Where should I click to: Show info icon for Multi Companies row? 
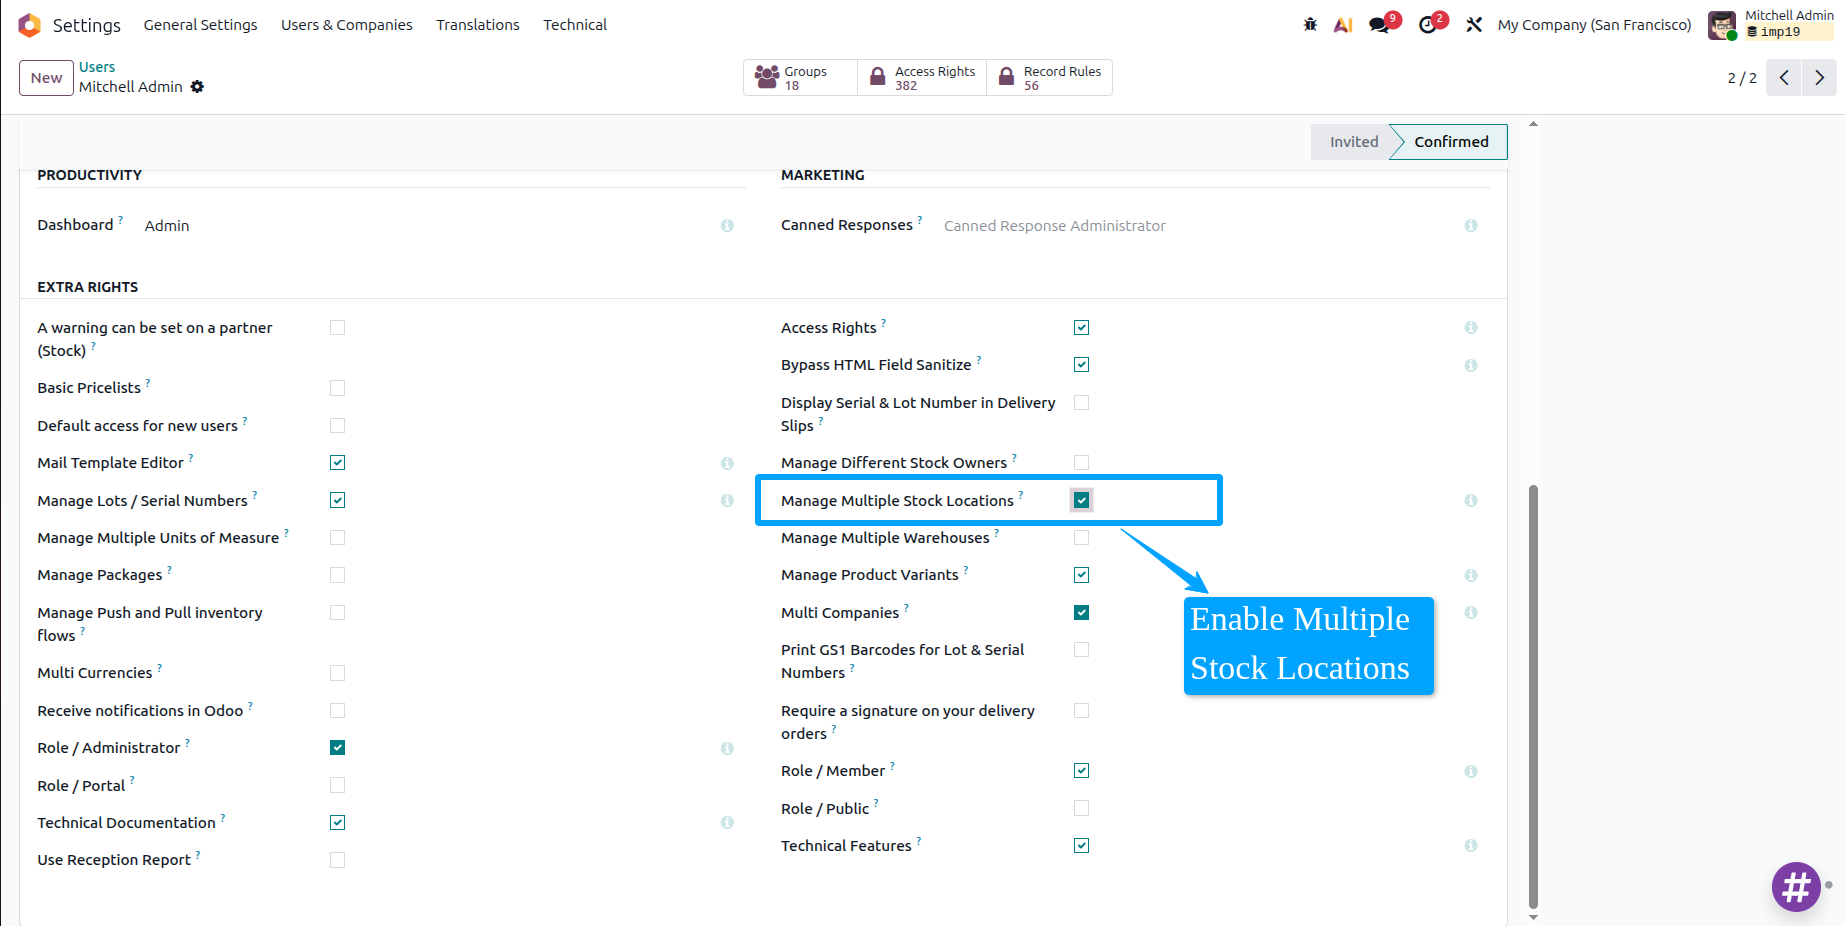coord(1471,613)
